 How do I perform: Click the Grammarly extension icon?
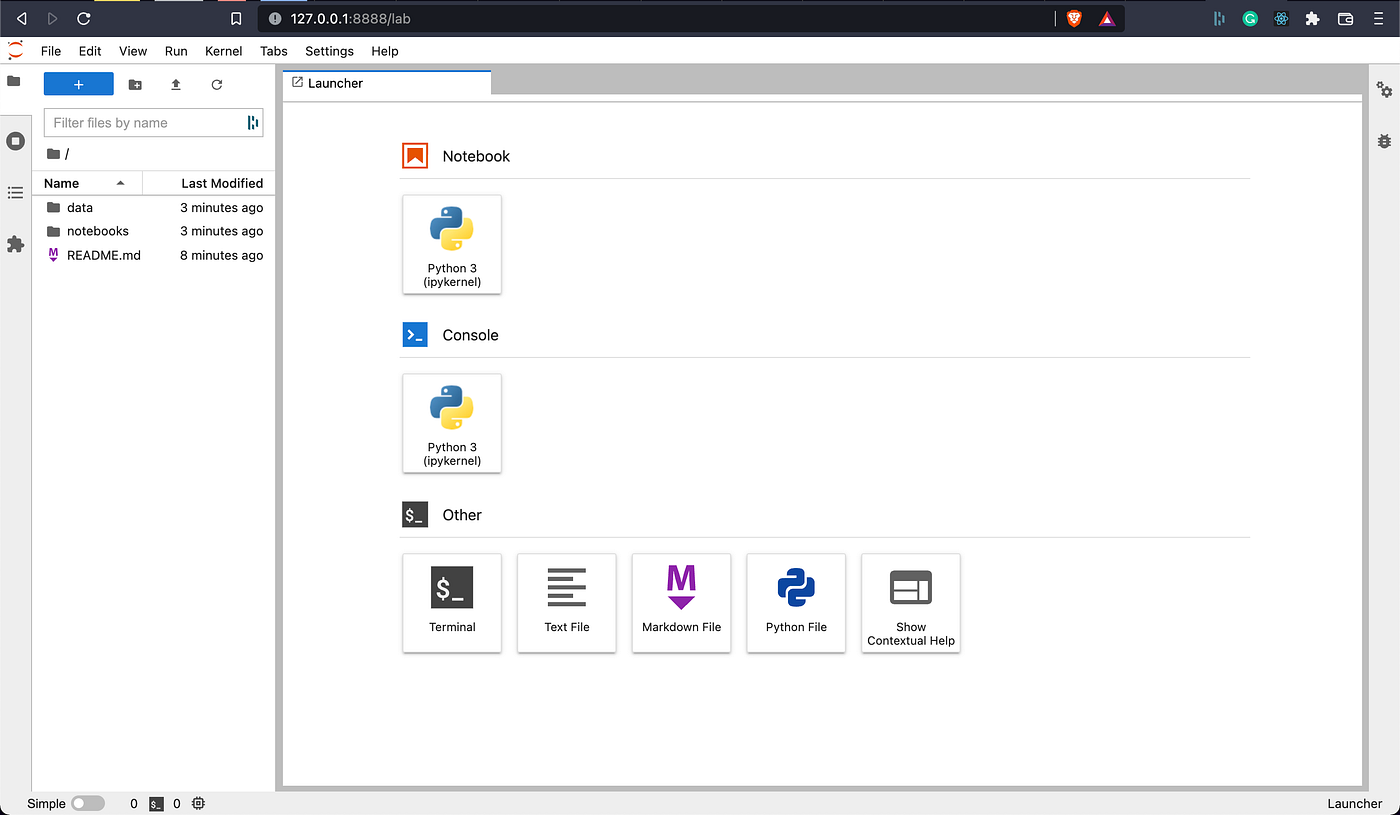click(1250, 18)
